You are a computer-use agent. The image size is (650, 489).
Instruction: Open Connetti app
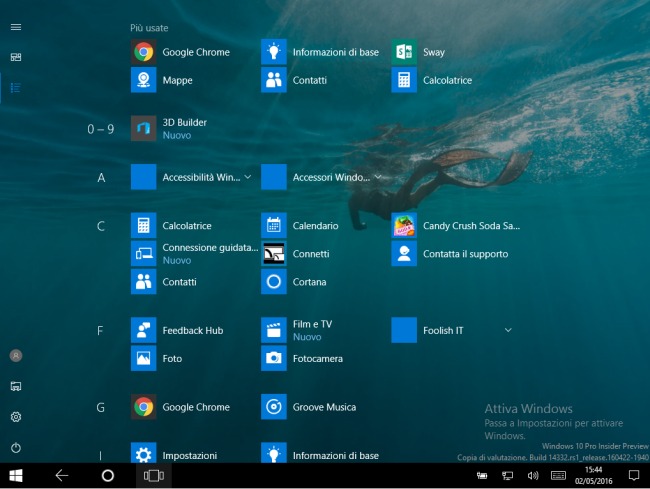click(x=295, y=254)
